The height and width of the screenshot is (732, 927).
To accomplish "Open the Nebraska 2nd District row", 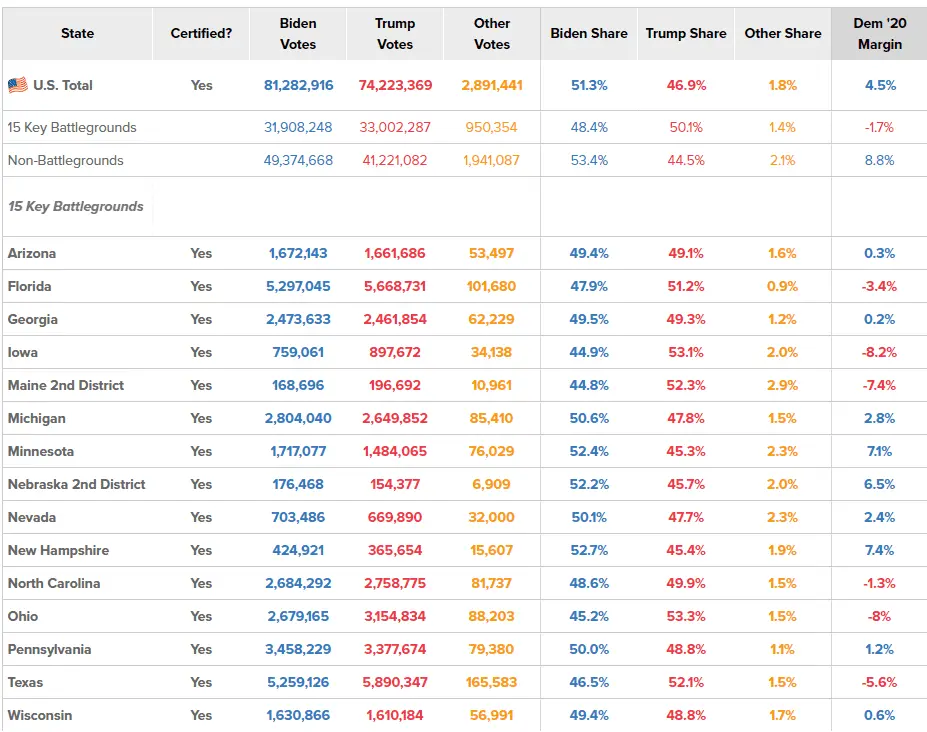I will point(77,484).
